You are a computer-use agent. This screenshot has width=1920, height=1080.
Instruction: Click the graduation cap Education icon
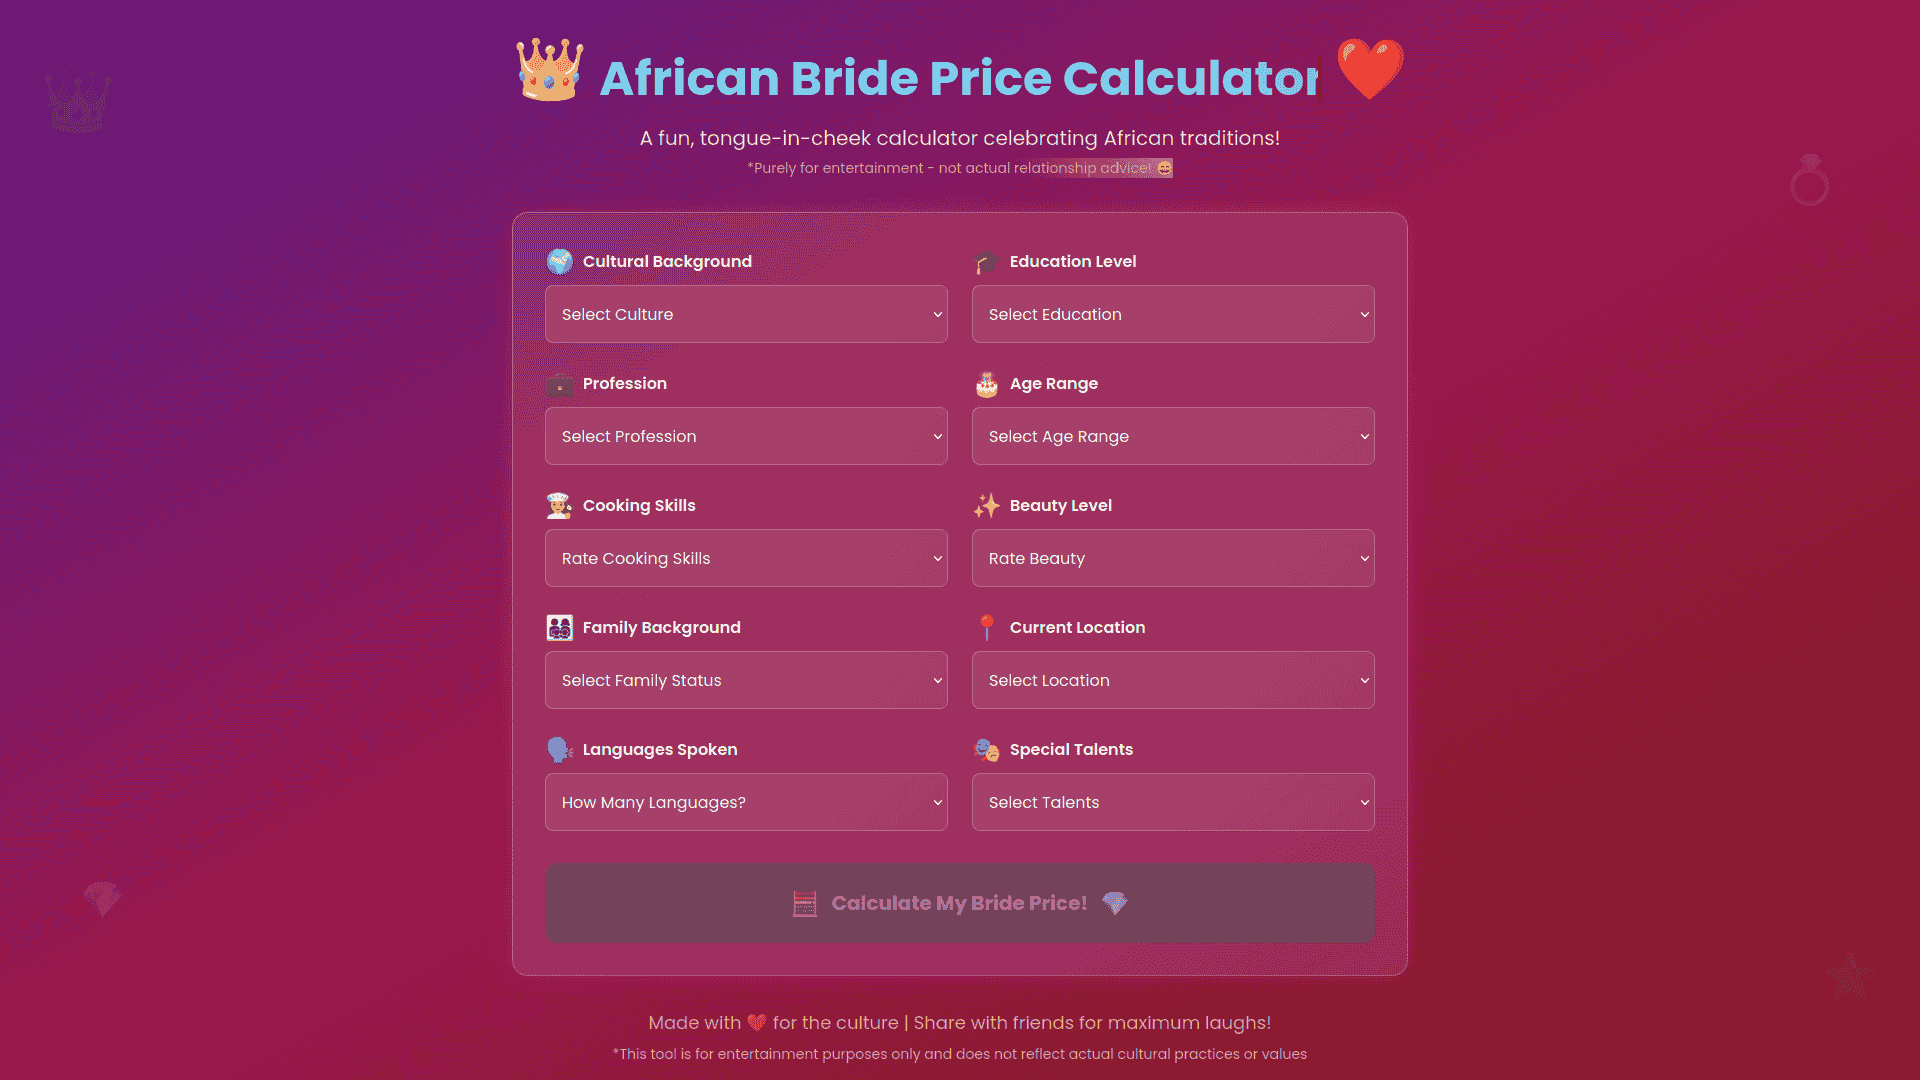(987, 262)
